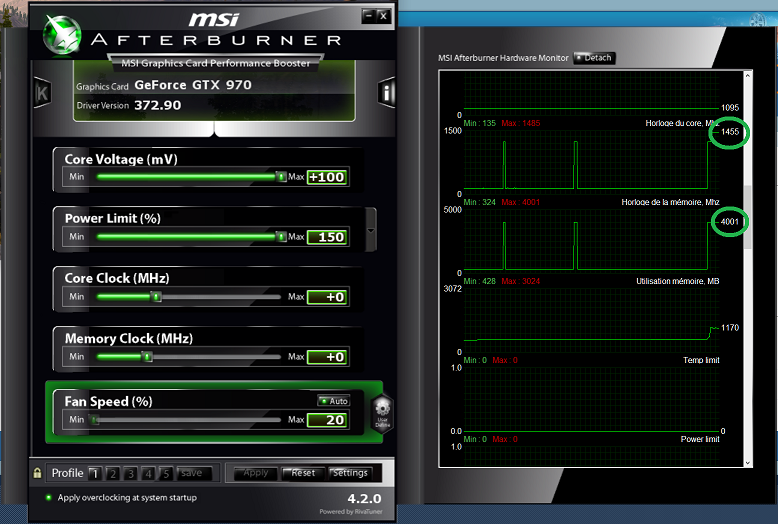The image size is (778, 524).
Task: Close the Afterburner window
Action: 384,16
